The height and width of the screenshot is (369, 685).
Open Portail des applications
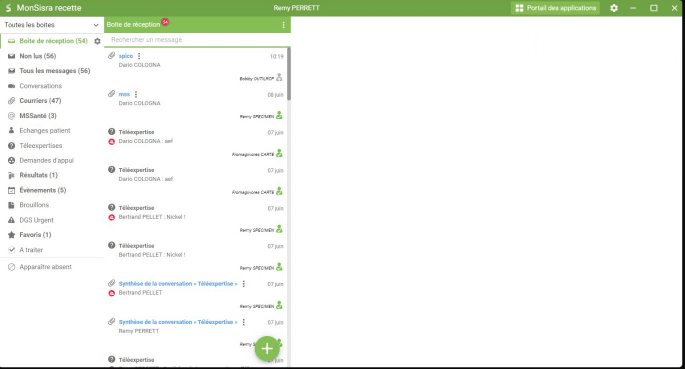[x=555, y=8]
